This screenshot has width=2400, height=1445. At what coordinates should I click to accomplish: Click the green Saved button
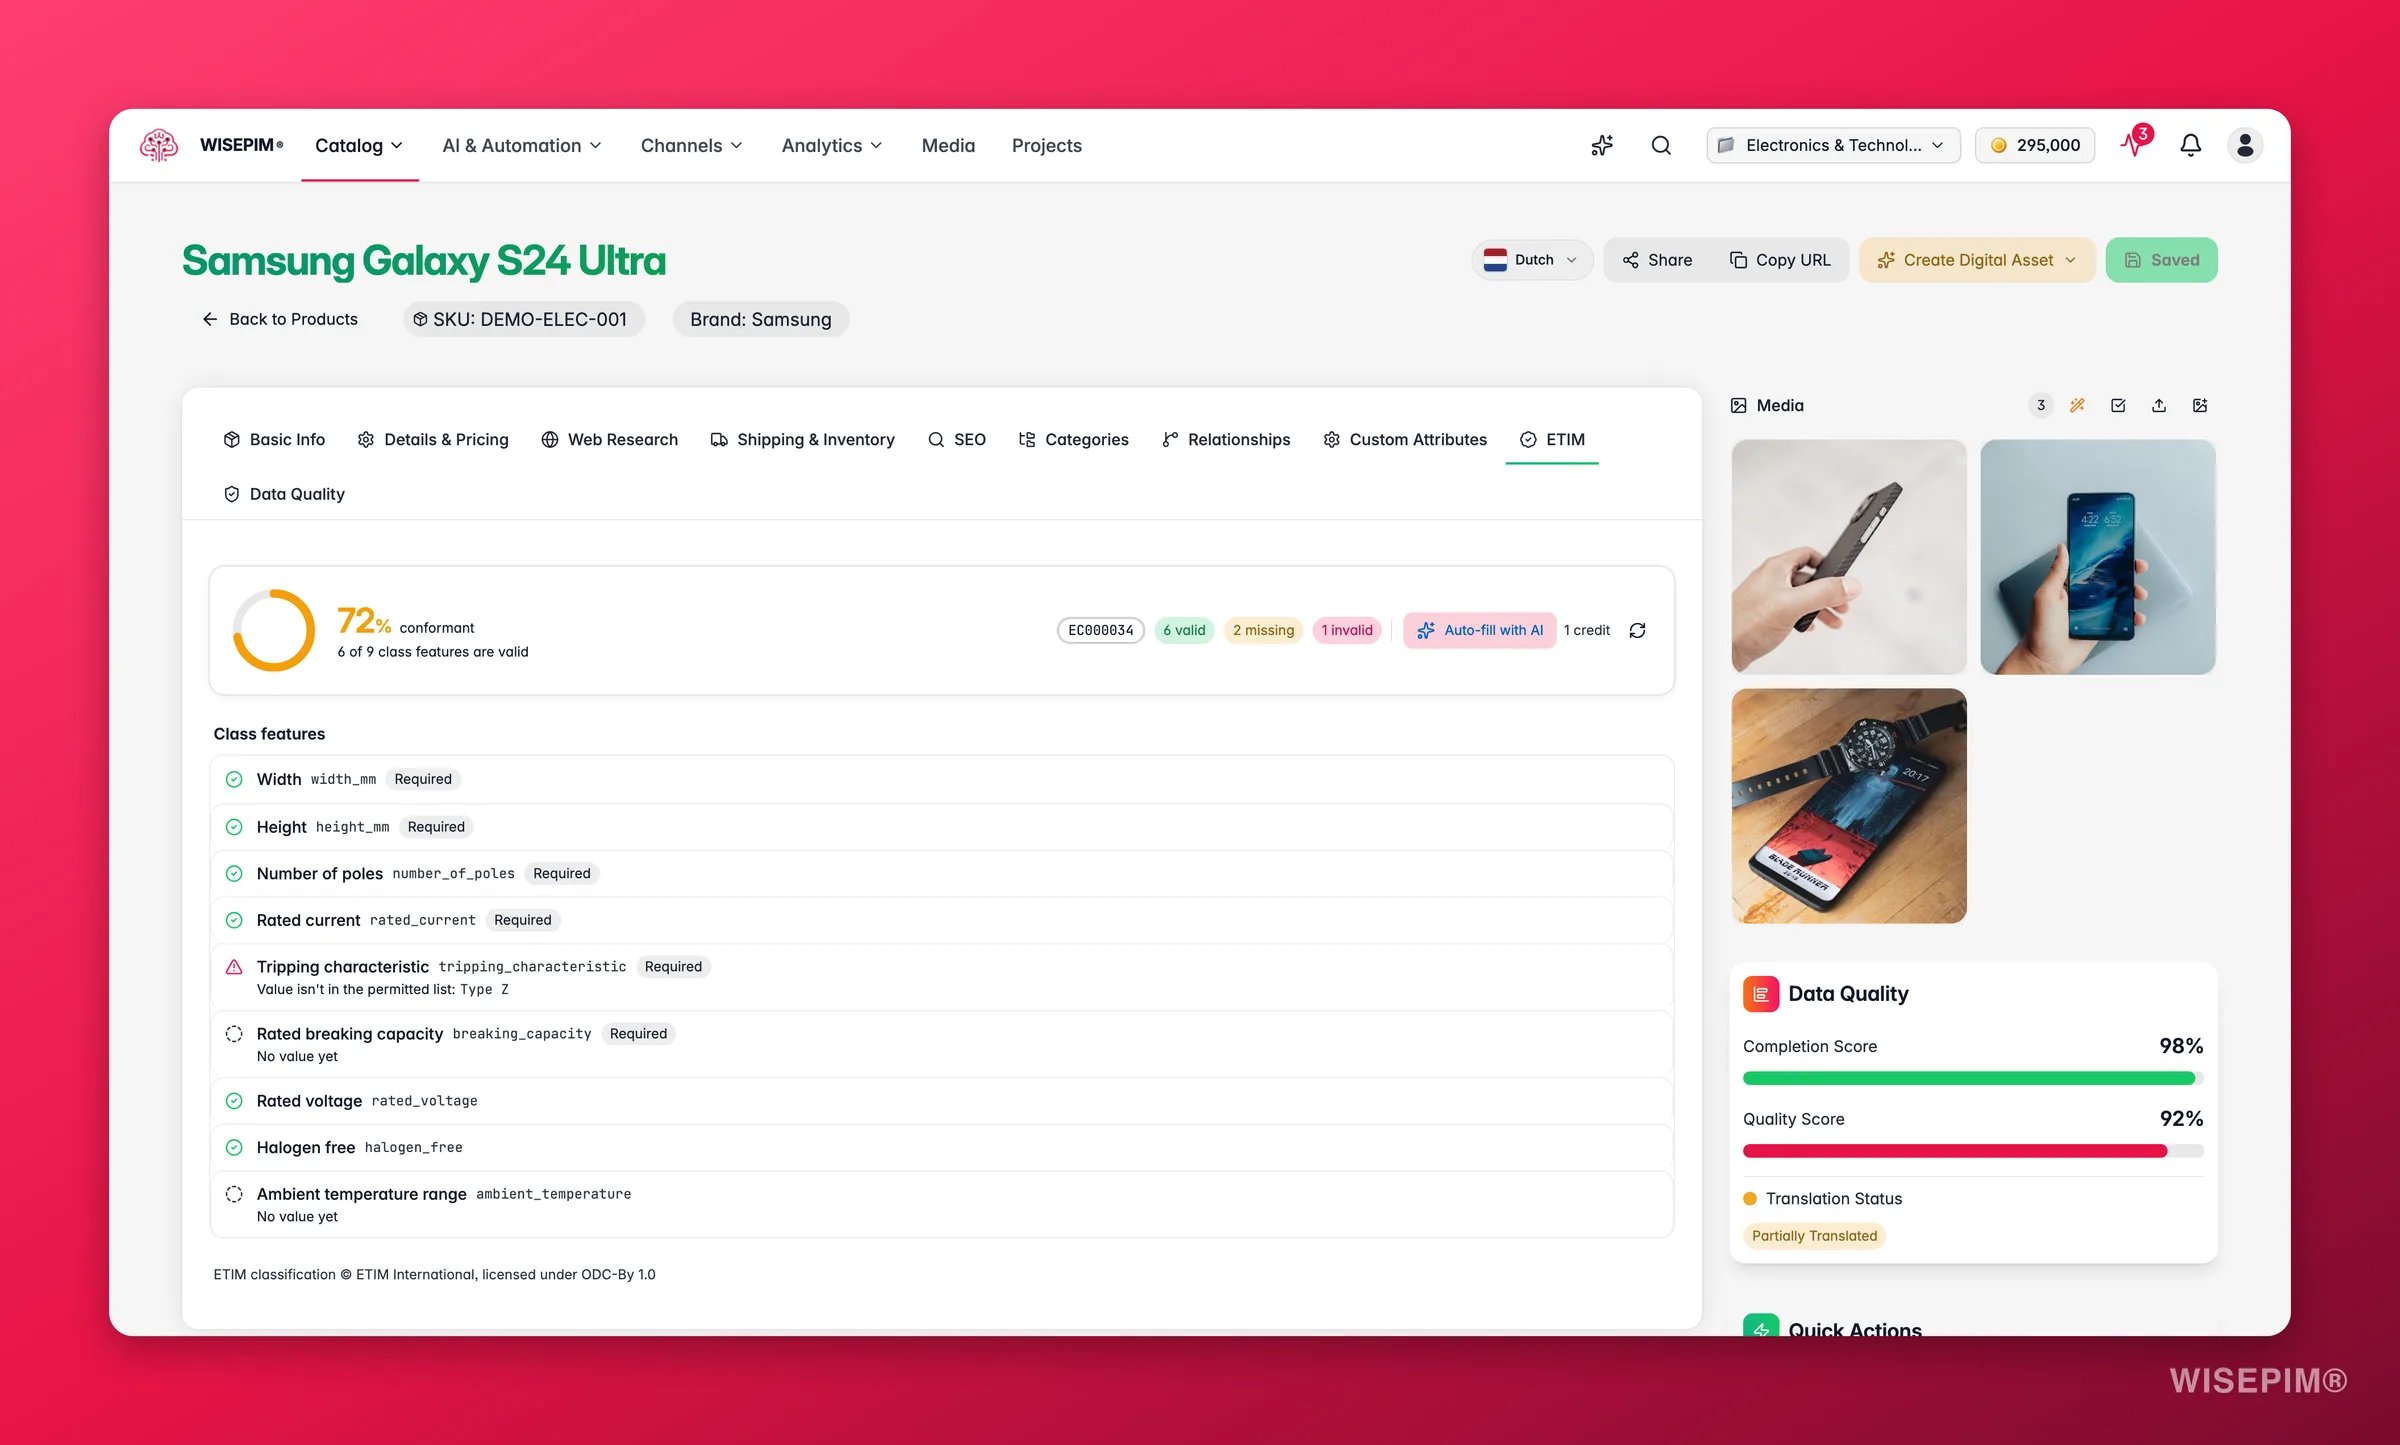pyautogui.click(x=2161, y=260)
